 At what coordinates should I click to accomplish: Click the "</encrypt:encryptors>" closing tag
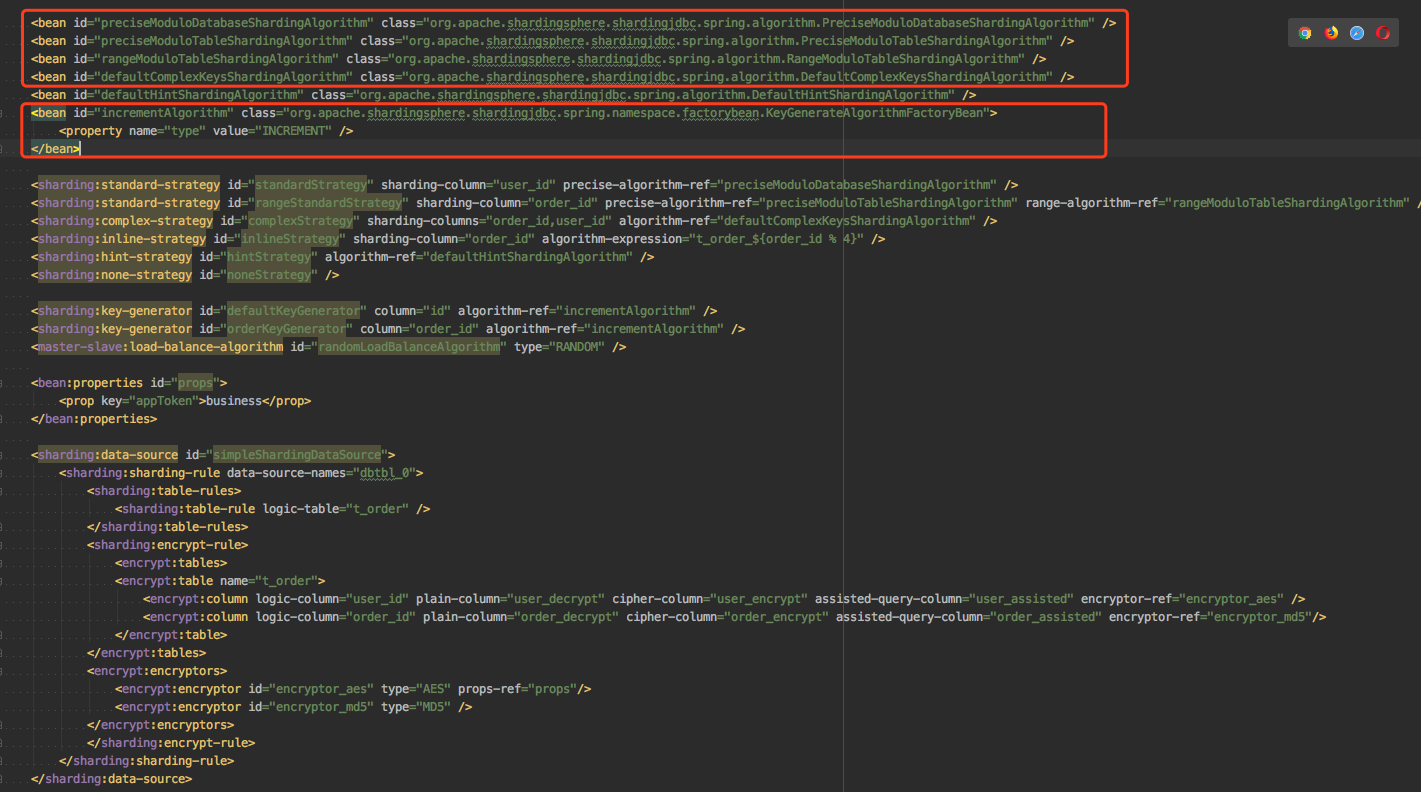[160, 725]
